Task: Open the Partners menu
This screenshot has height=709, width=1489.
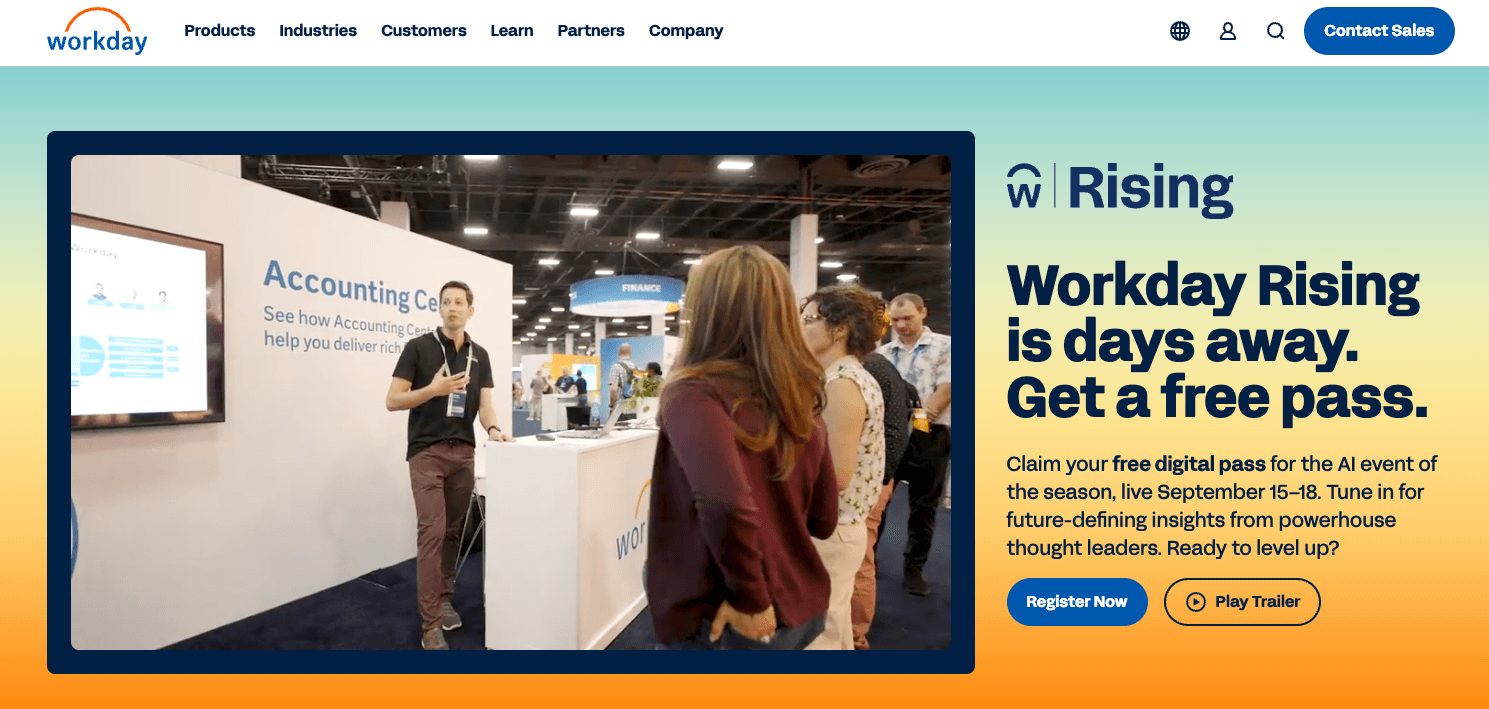Action: click(x=591, y=31)
